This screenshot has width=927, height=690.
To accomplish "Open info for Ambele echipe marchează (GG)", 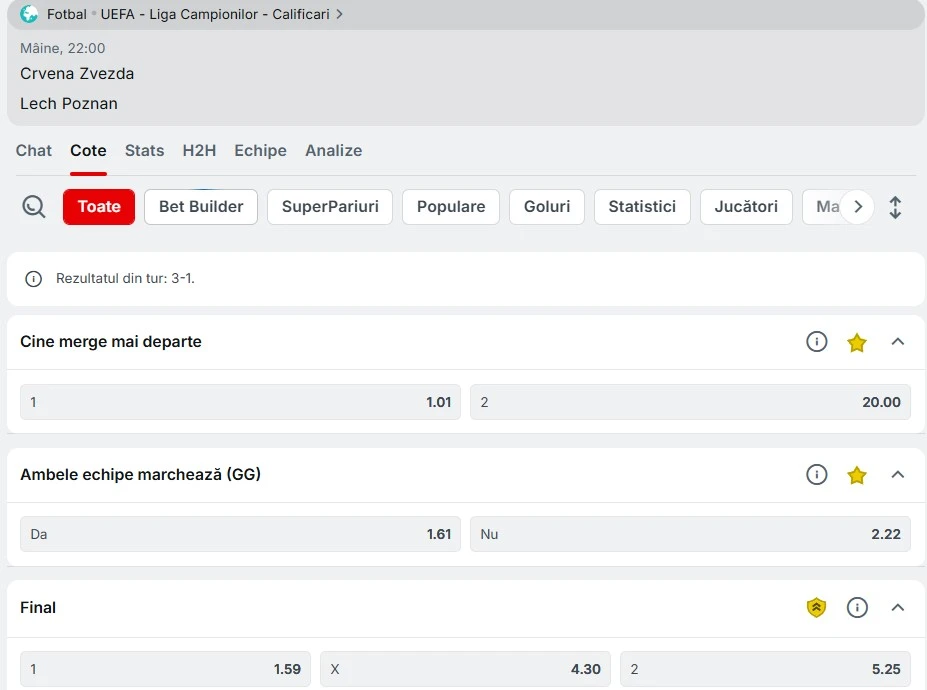I will (x=816, y=474).
